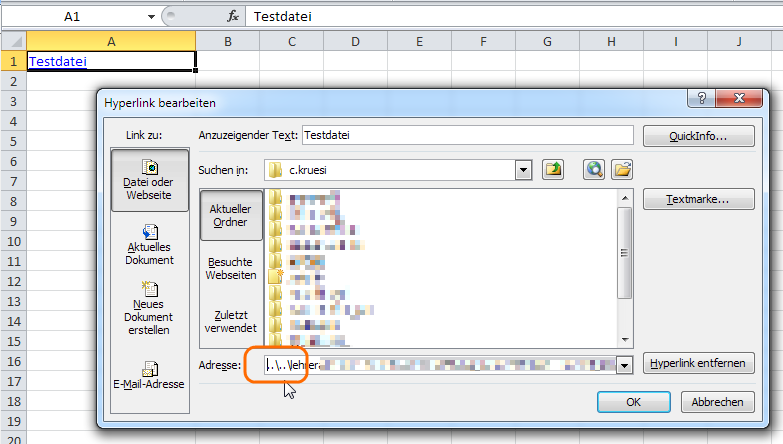Click the 'Hyperlink entfernen' button
Image resolution: width=783 pixels, height=444 pixels.
pos(698,363)
